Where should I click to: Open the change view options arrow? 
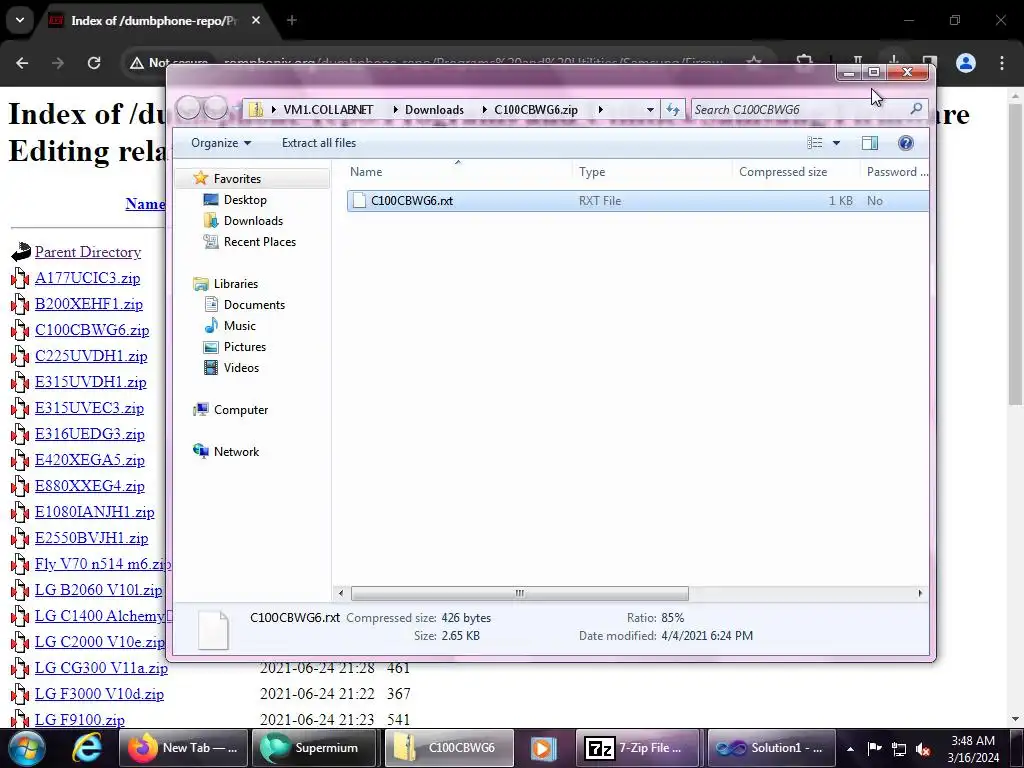[836, 143]
